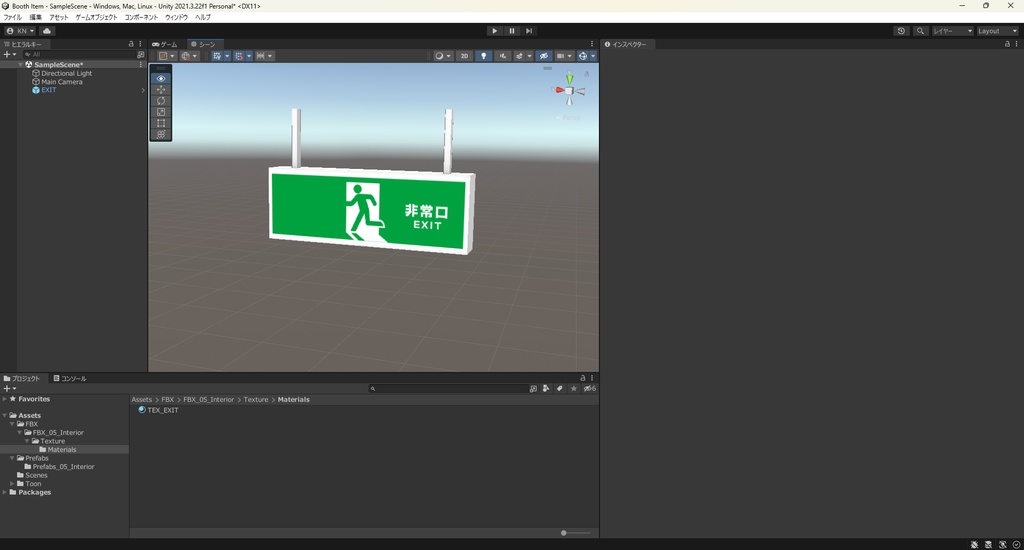Viewport: 1024px width, 550px height.
Task: Toggle the Gizmos button
Action: pyautogui.click(x=583, y=56)
